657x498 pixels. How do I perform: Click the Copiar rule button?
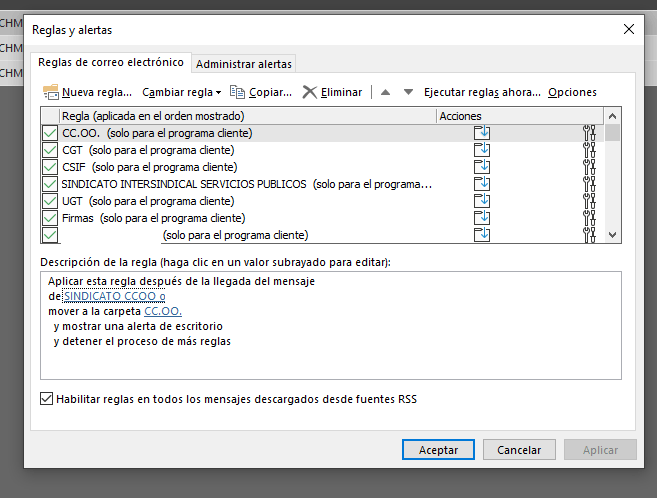[260, 92]
